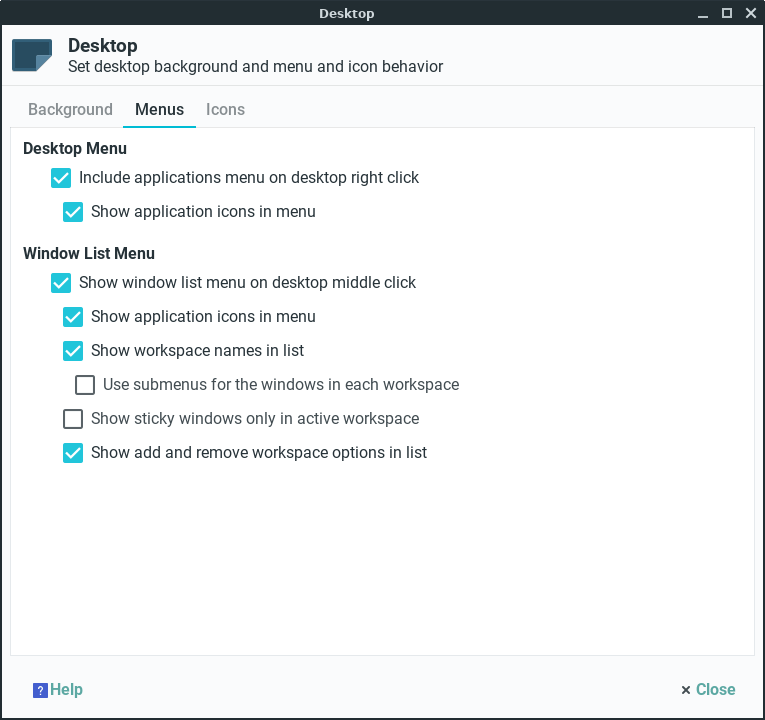765x720 pixels.
Task: Disable applications menu on desktop right click
Action: click(x=61, y=178)
